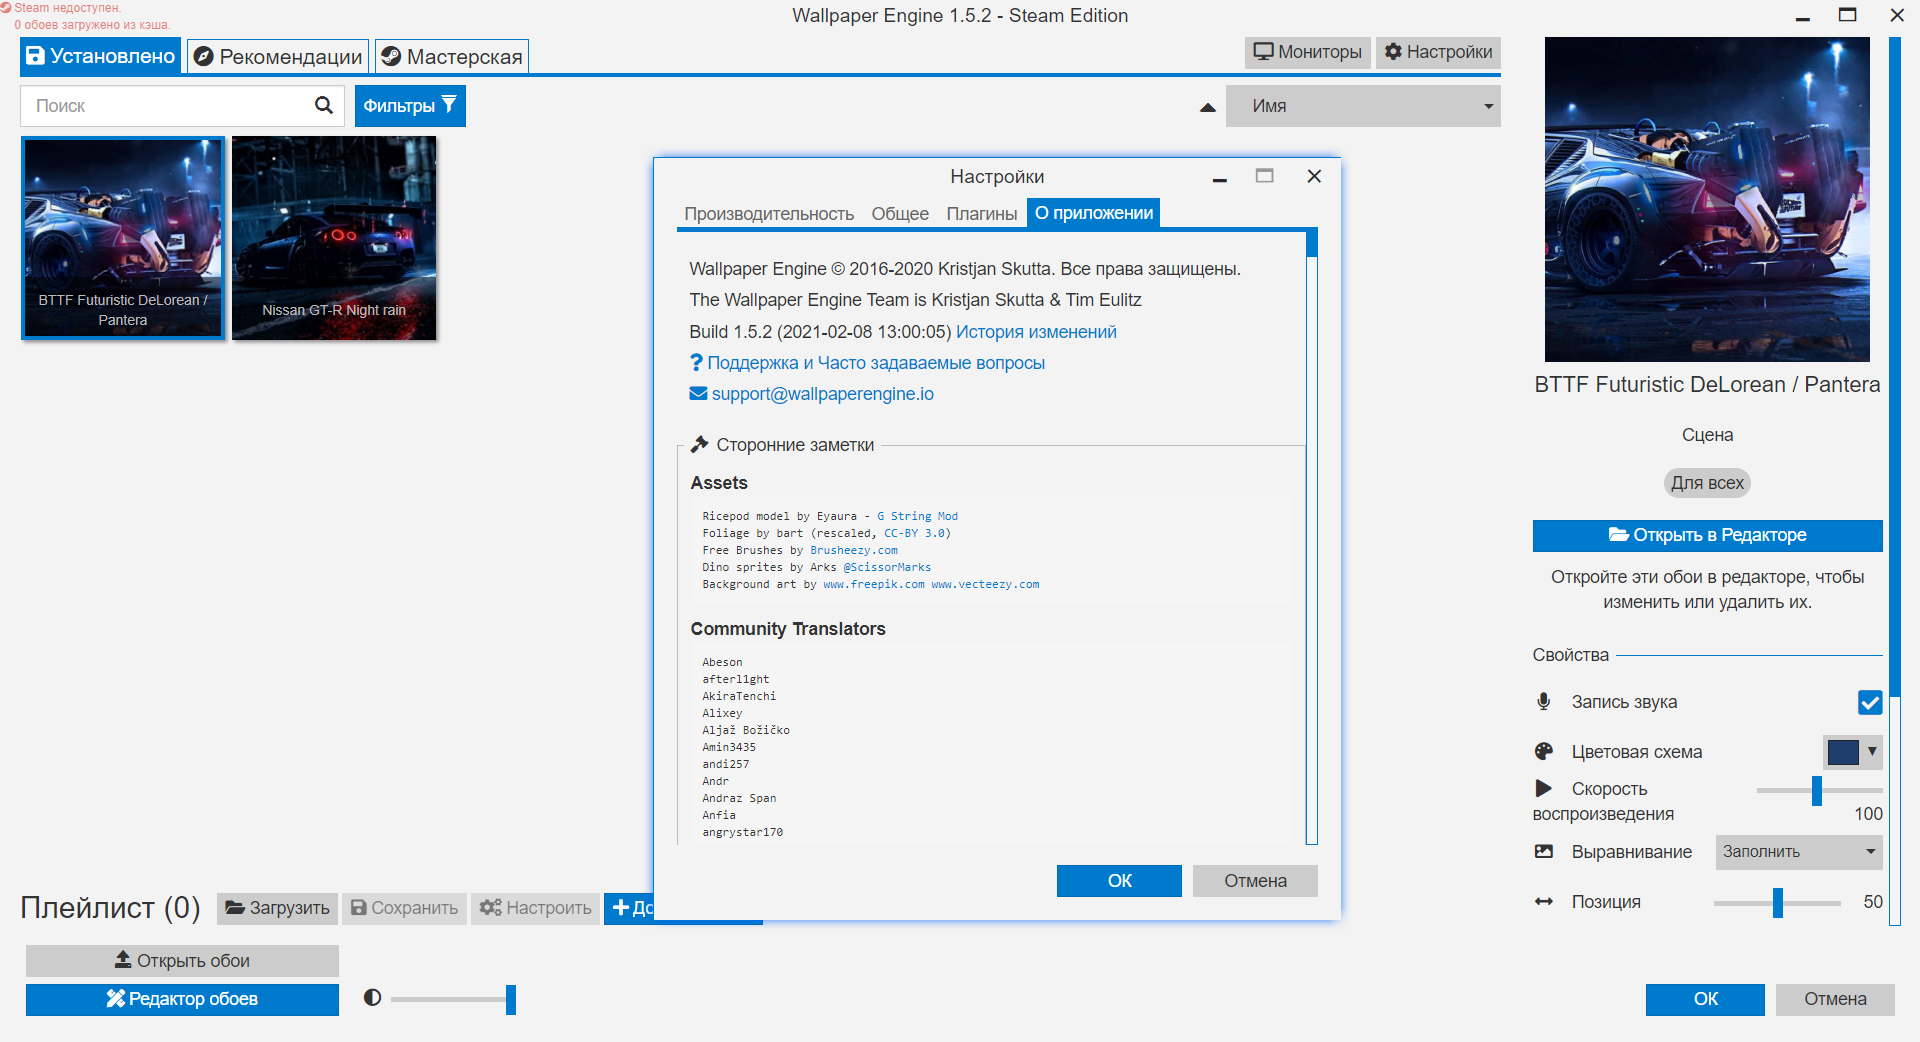Click the playlist Сохранить button
The height and width of the screenshot is (1042, 1920).
pos(404,908)
